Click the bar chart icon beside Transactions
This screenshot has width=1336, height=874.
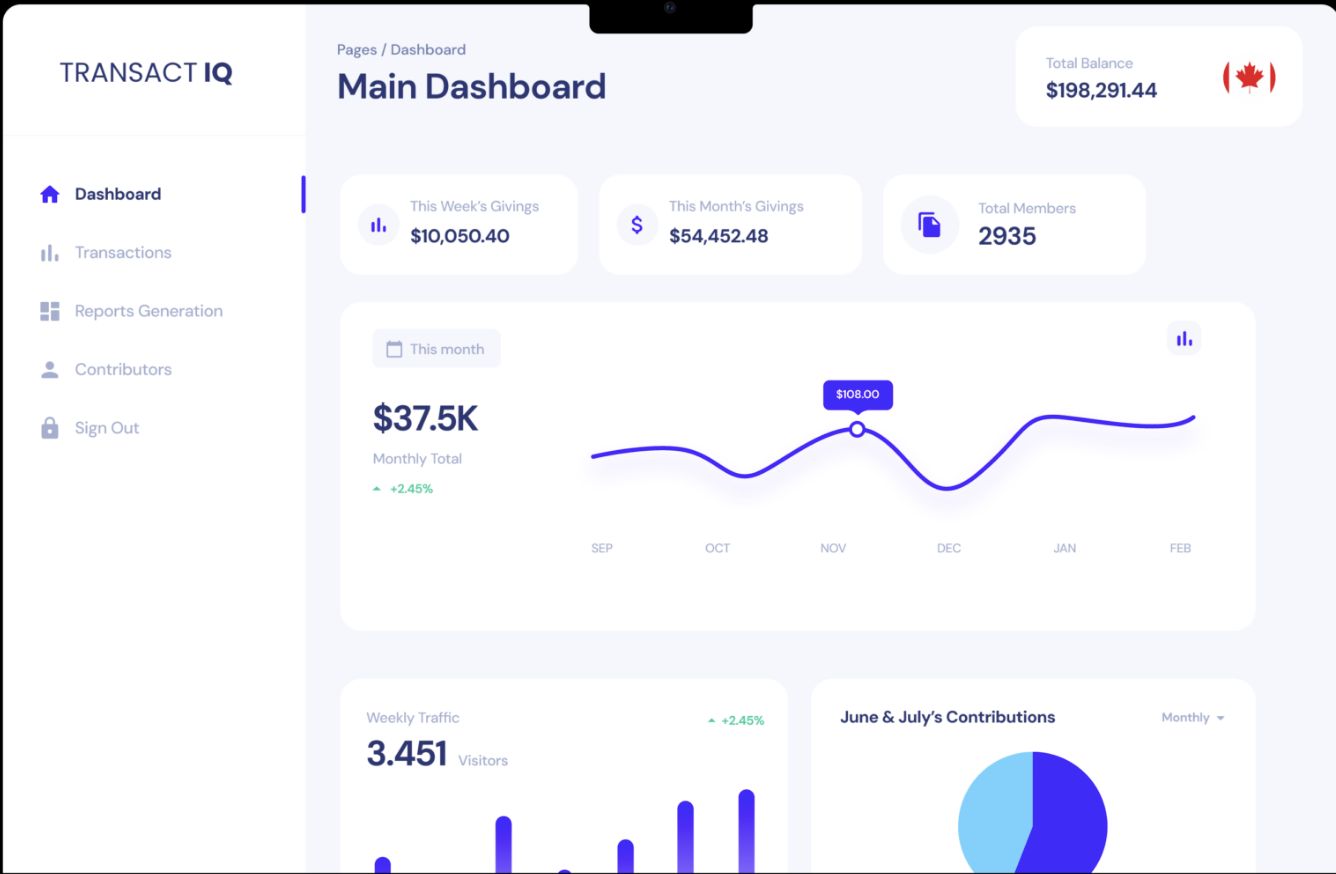coord(50,253)
